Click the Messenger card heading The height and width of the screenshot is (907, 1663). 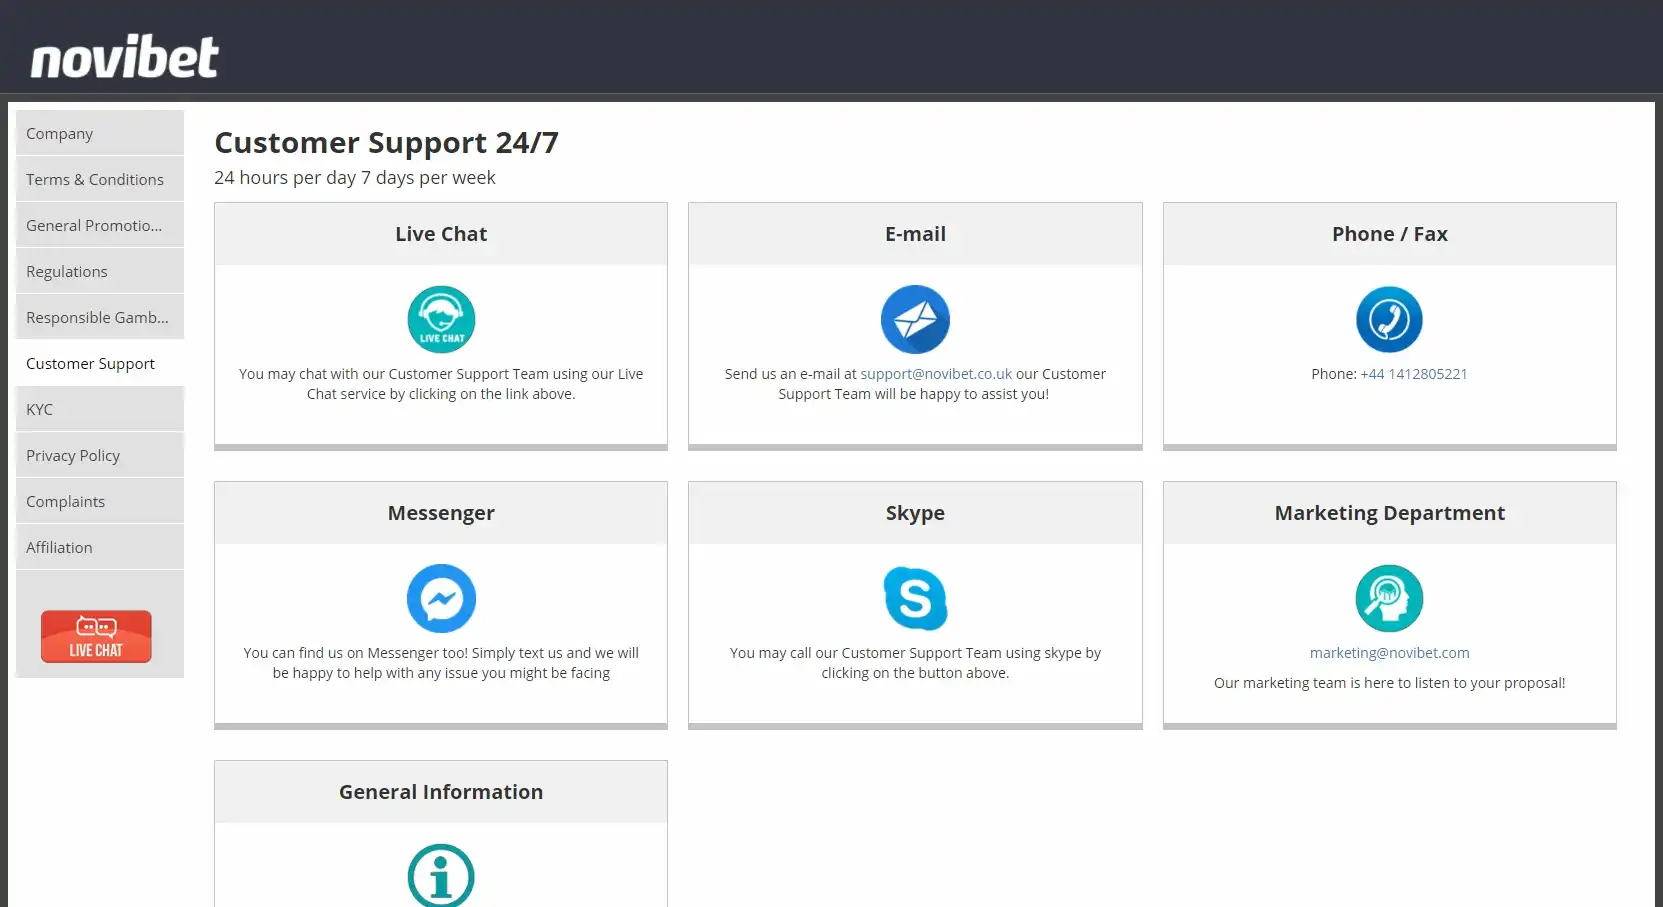click(441, 513)
